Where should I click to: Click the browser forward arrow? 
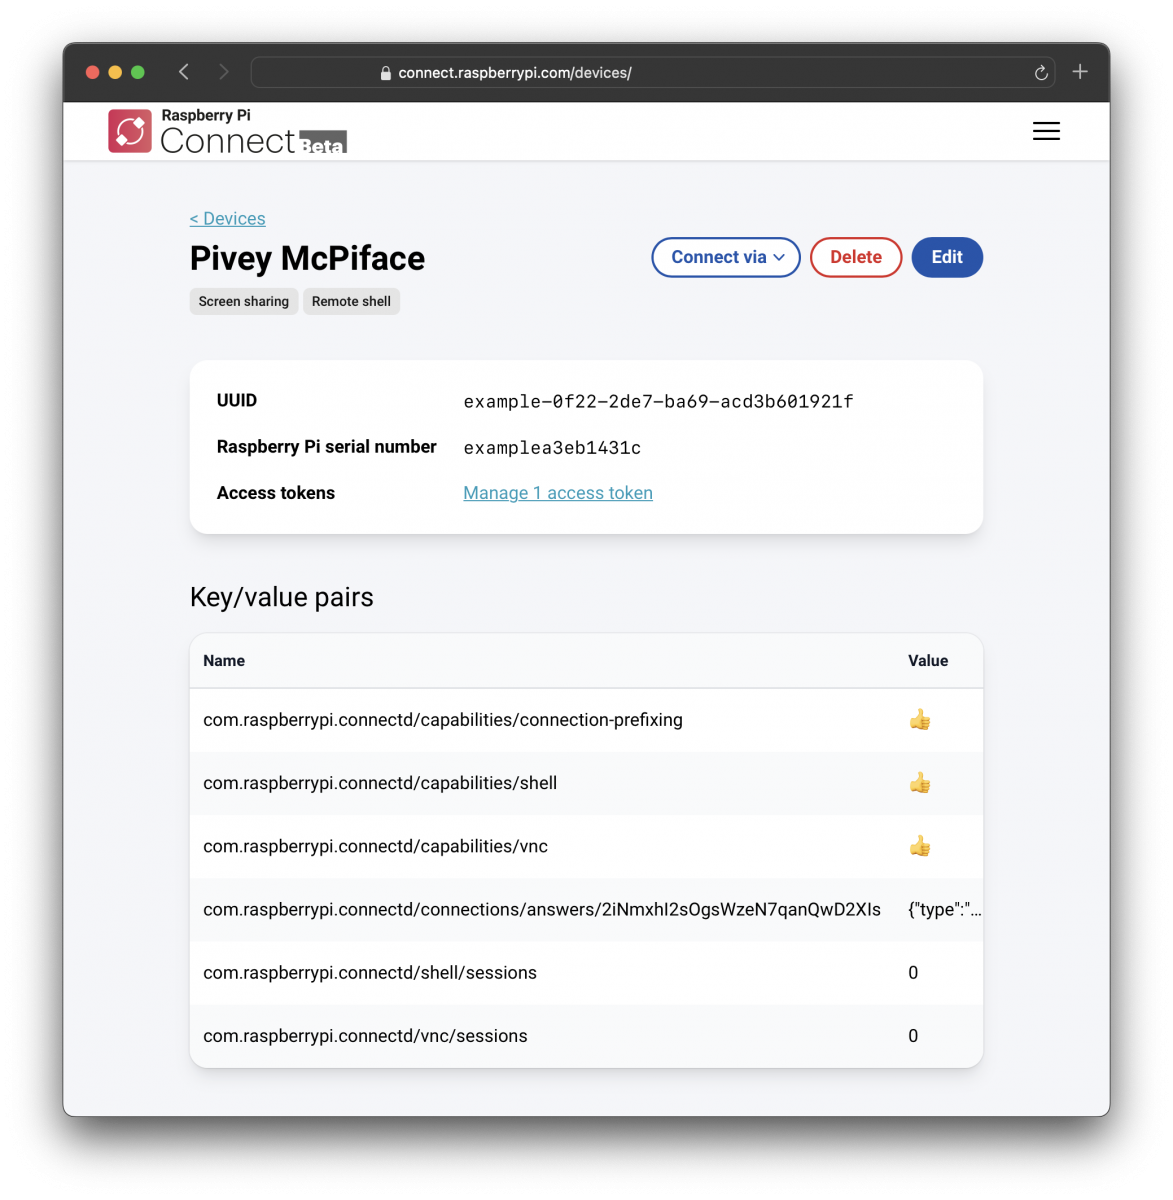[x=224, y=72]
